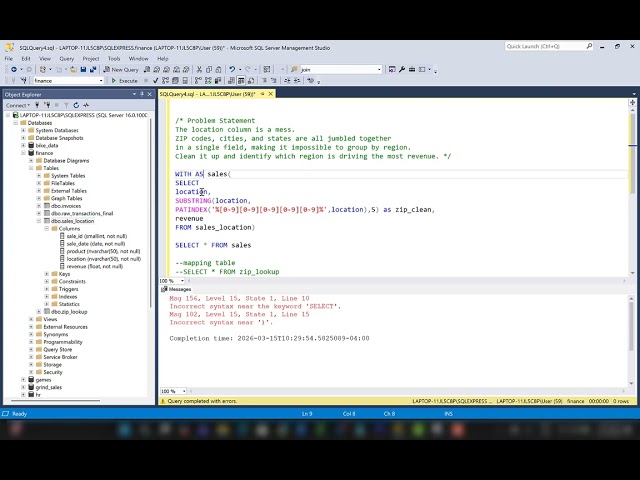Click the Navigate Backward arrow icon
This screenshot has width=640, height=480.
(14, 69)
